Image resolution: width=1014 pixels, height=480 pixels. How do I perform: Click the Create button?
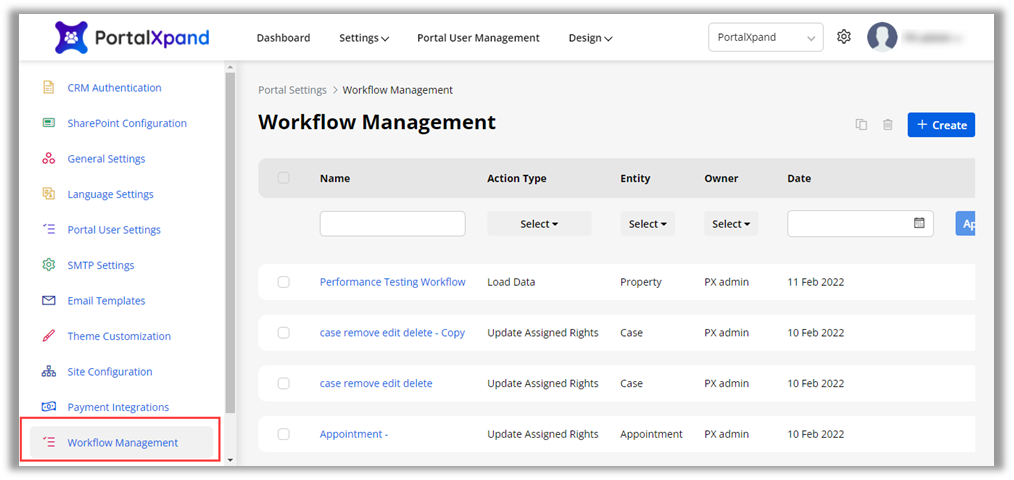point(940,125)
